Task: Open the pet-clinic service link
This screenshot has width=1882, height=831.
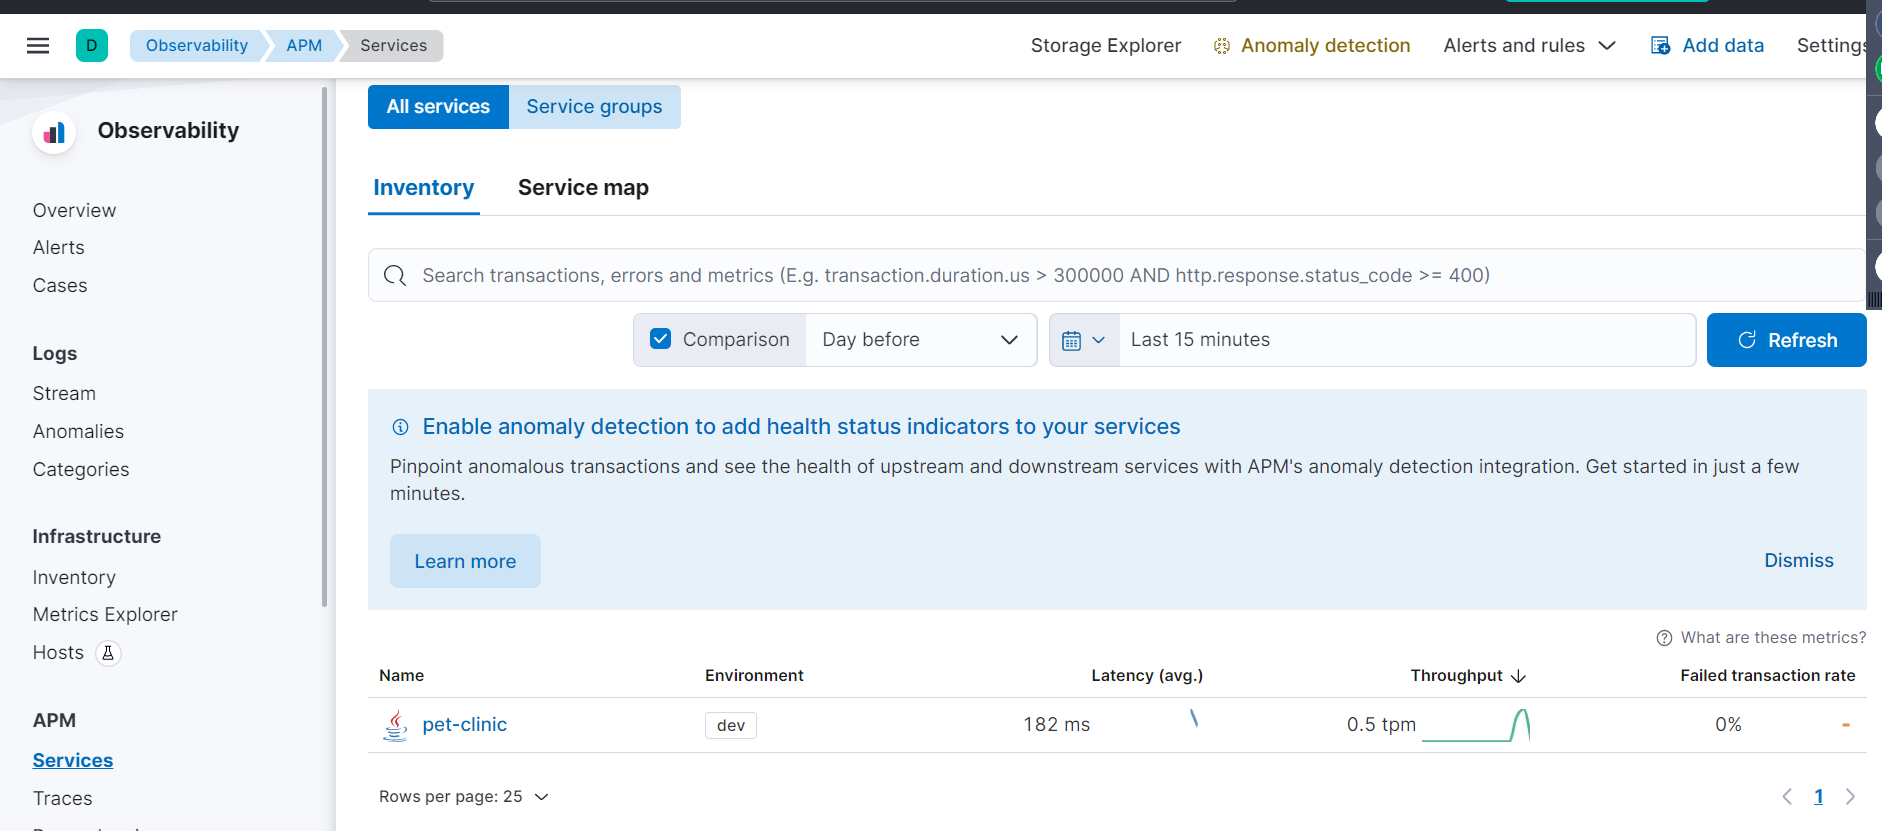Action: pos(464,725)
